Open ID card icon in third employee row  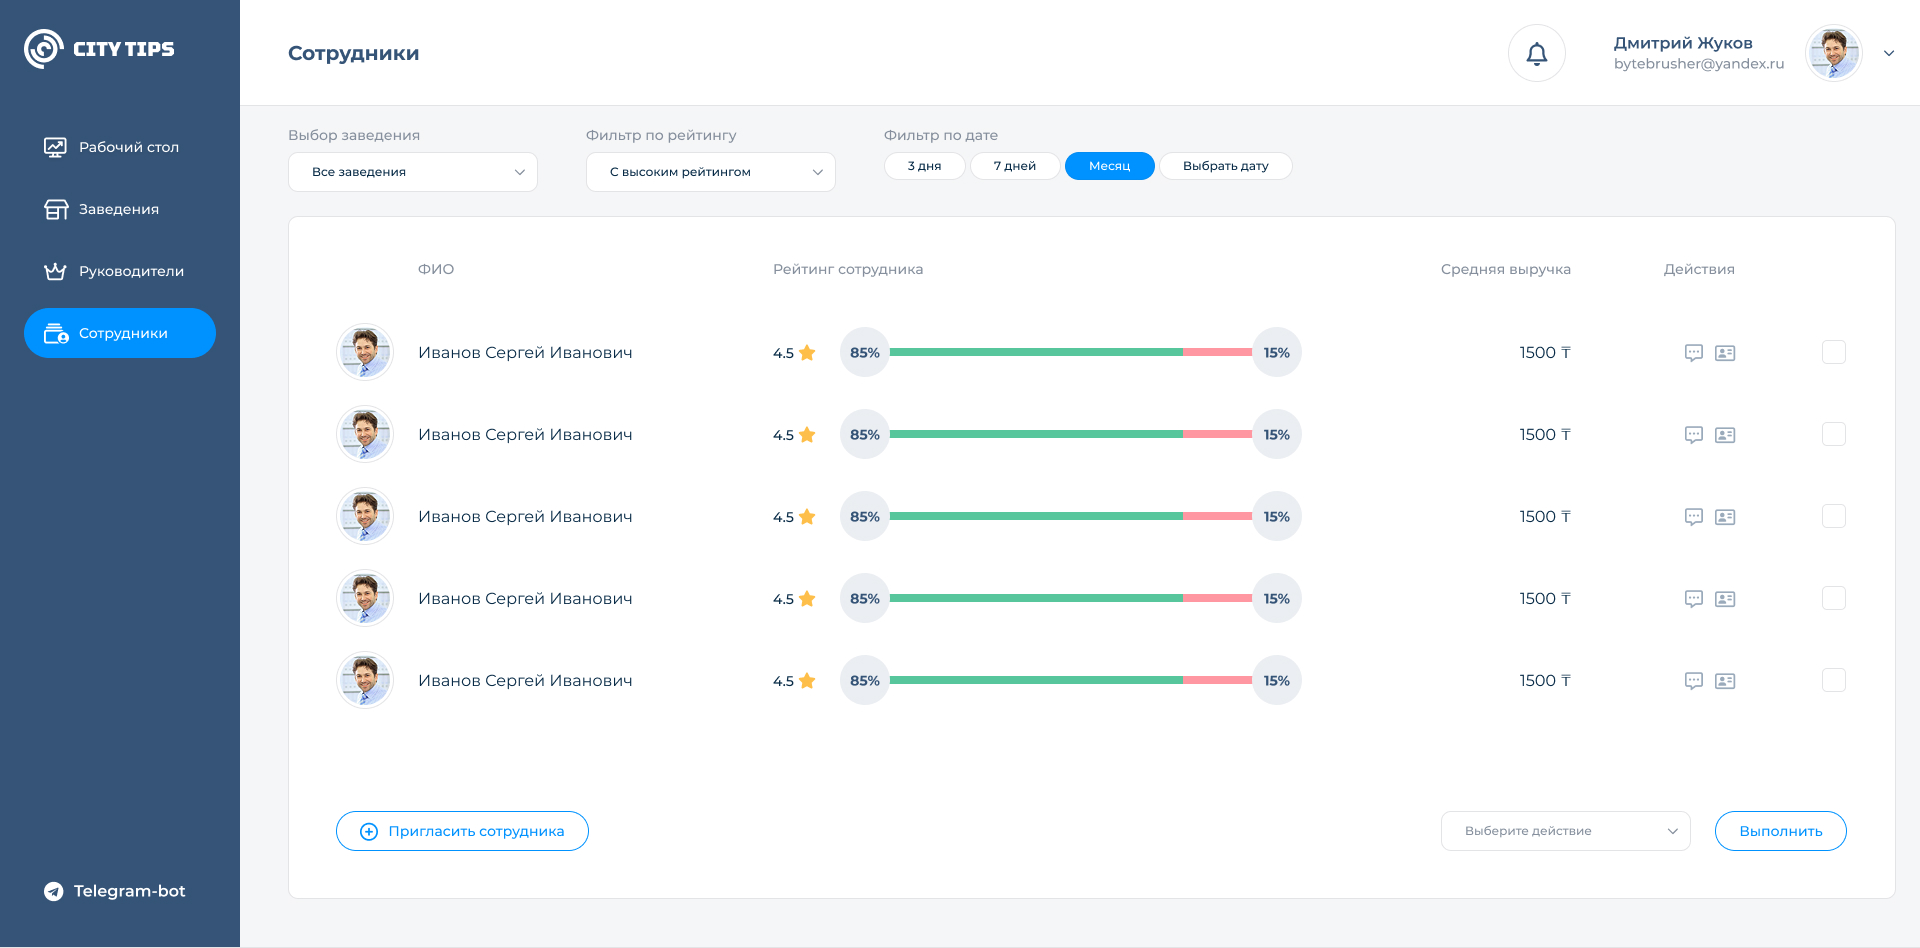(1725, 517)
